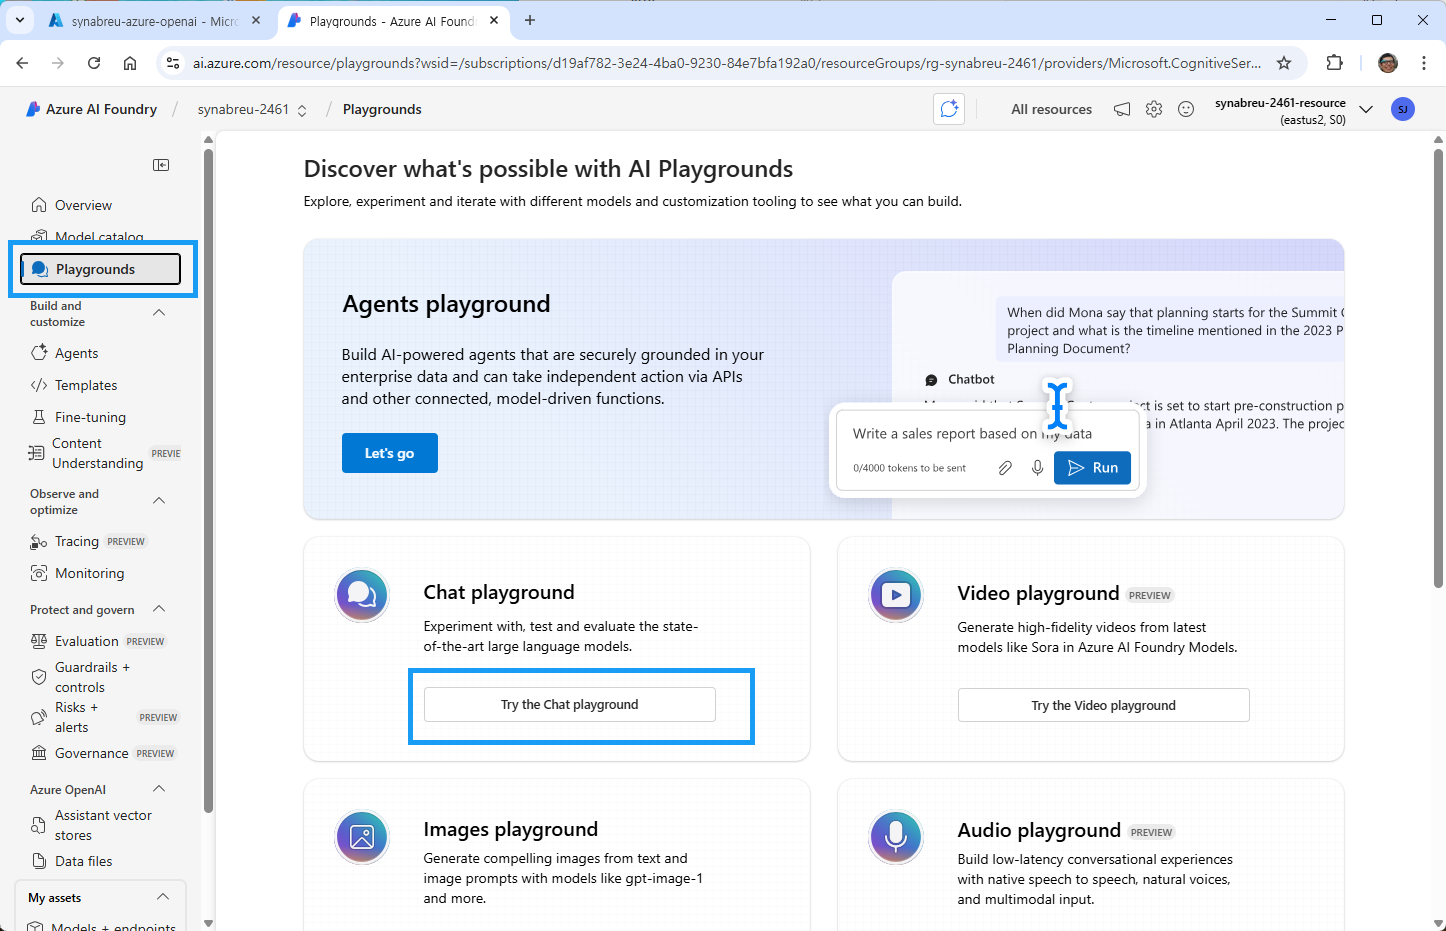1446x931 pixels.
Task: Click the Video playground icon
Action: pyautogui.click(x=896, y=595)
